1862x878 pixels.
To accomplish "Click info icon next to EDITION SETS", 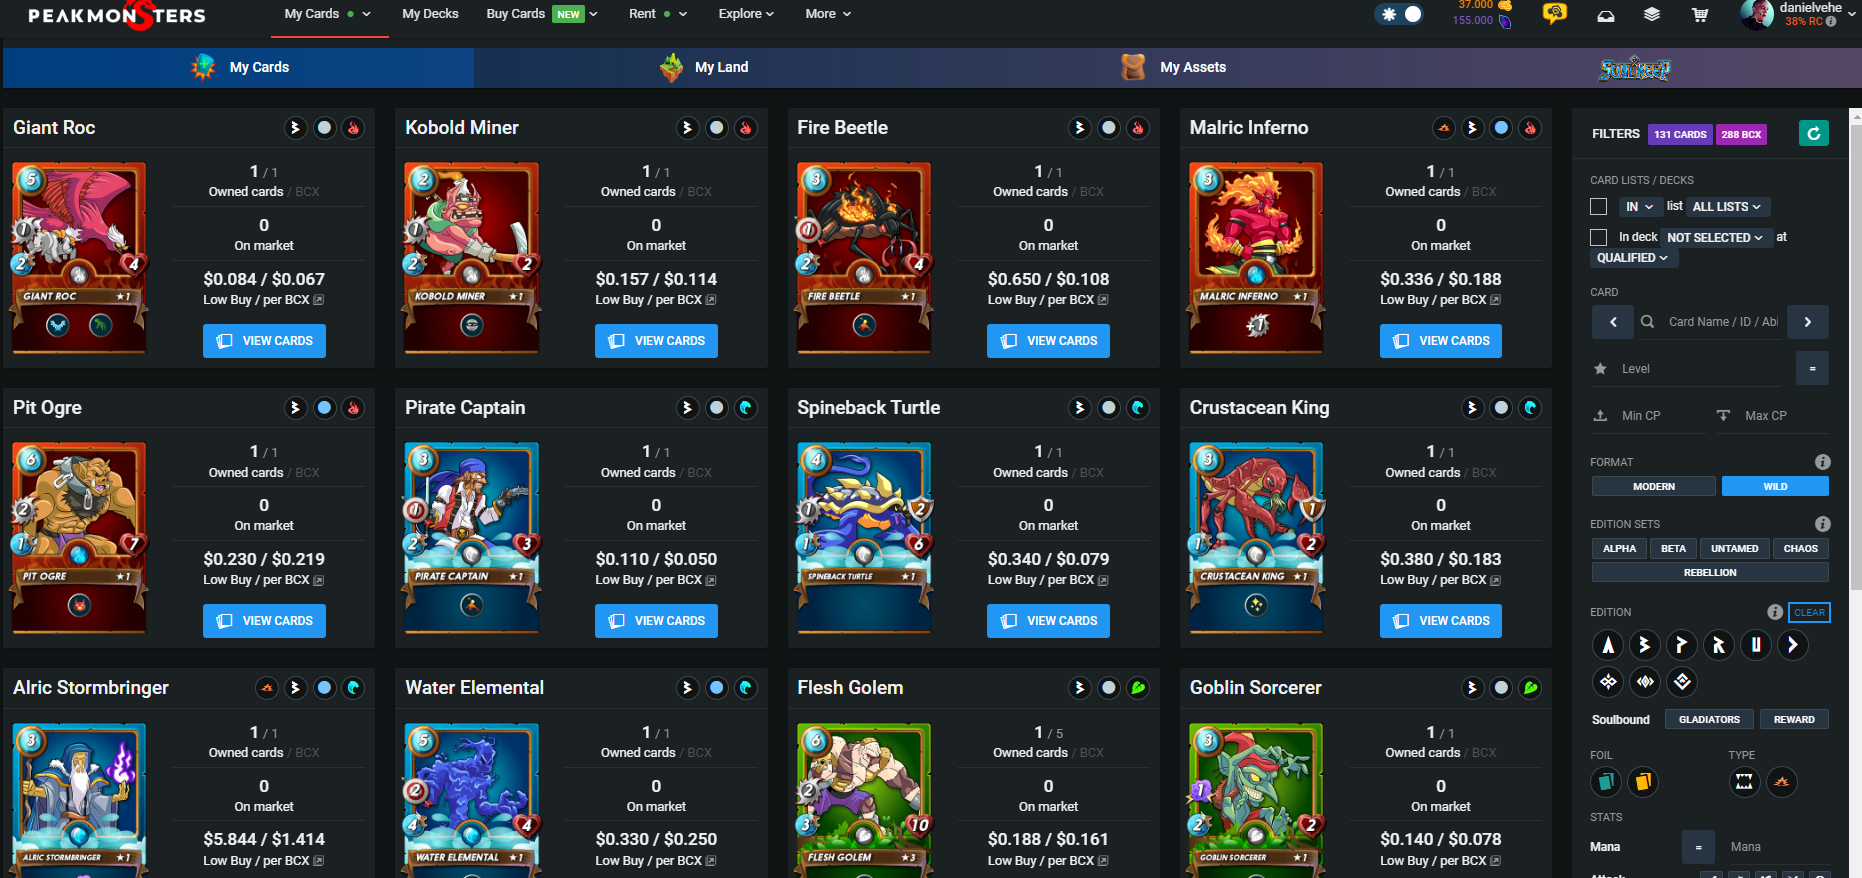I will tap(1823, 524).
